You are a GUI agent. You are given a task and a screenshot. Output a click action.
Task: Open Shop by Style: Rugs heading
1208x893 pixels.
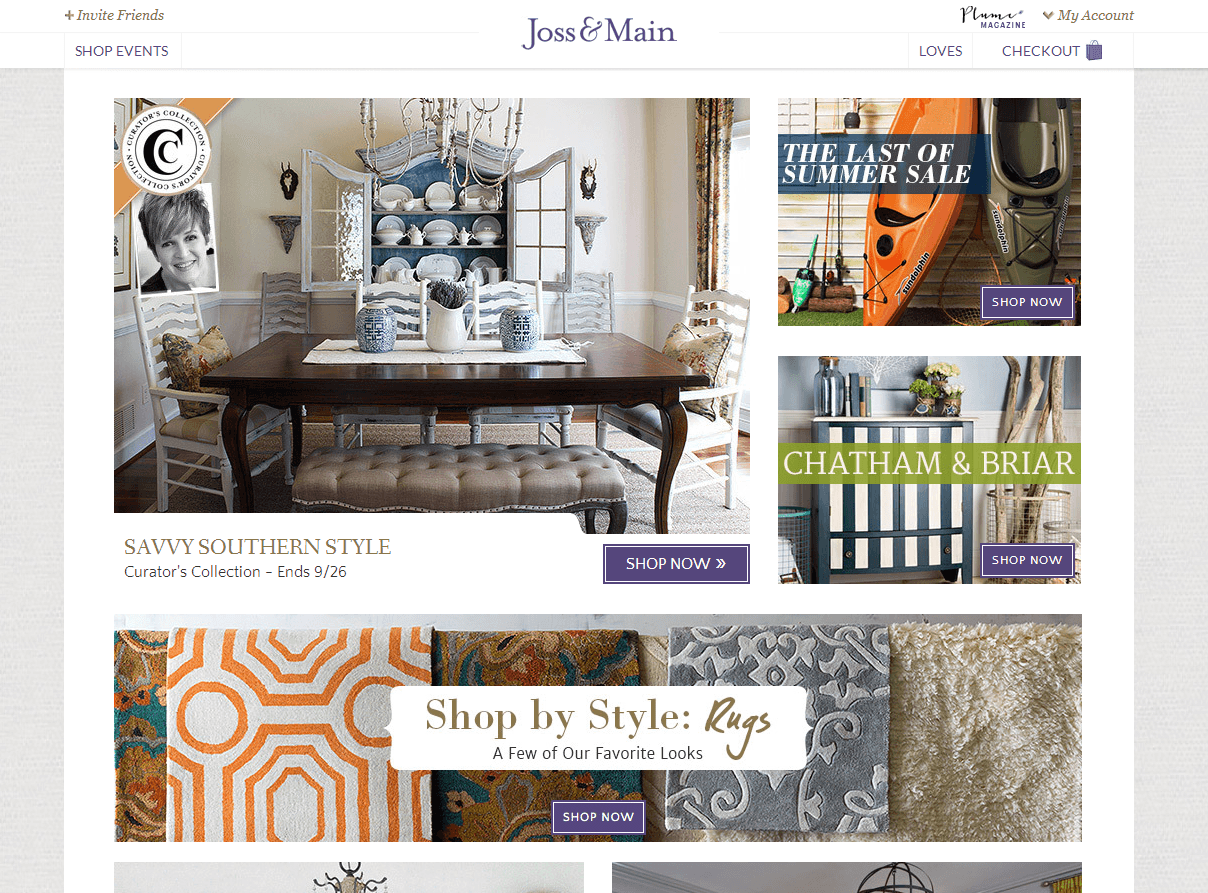click(x=598, y=716)
